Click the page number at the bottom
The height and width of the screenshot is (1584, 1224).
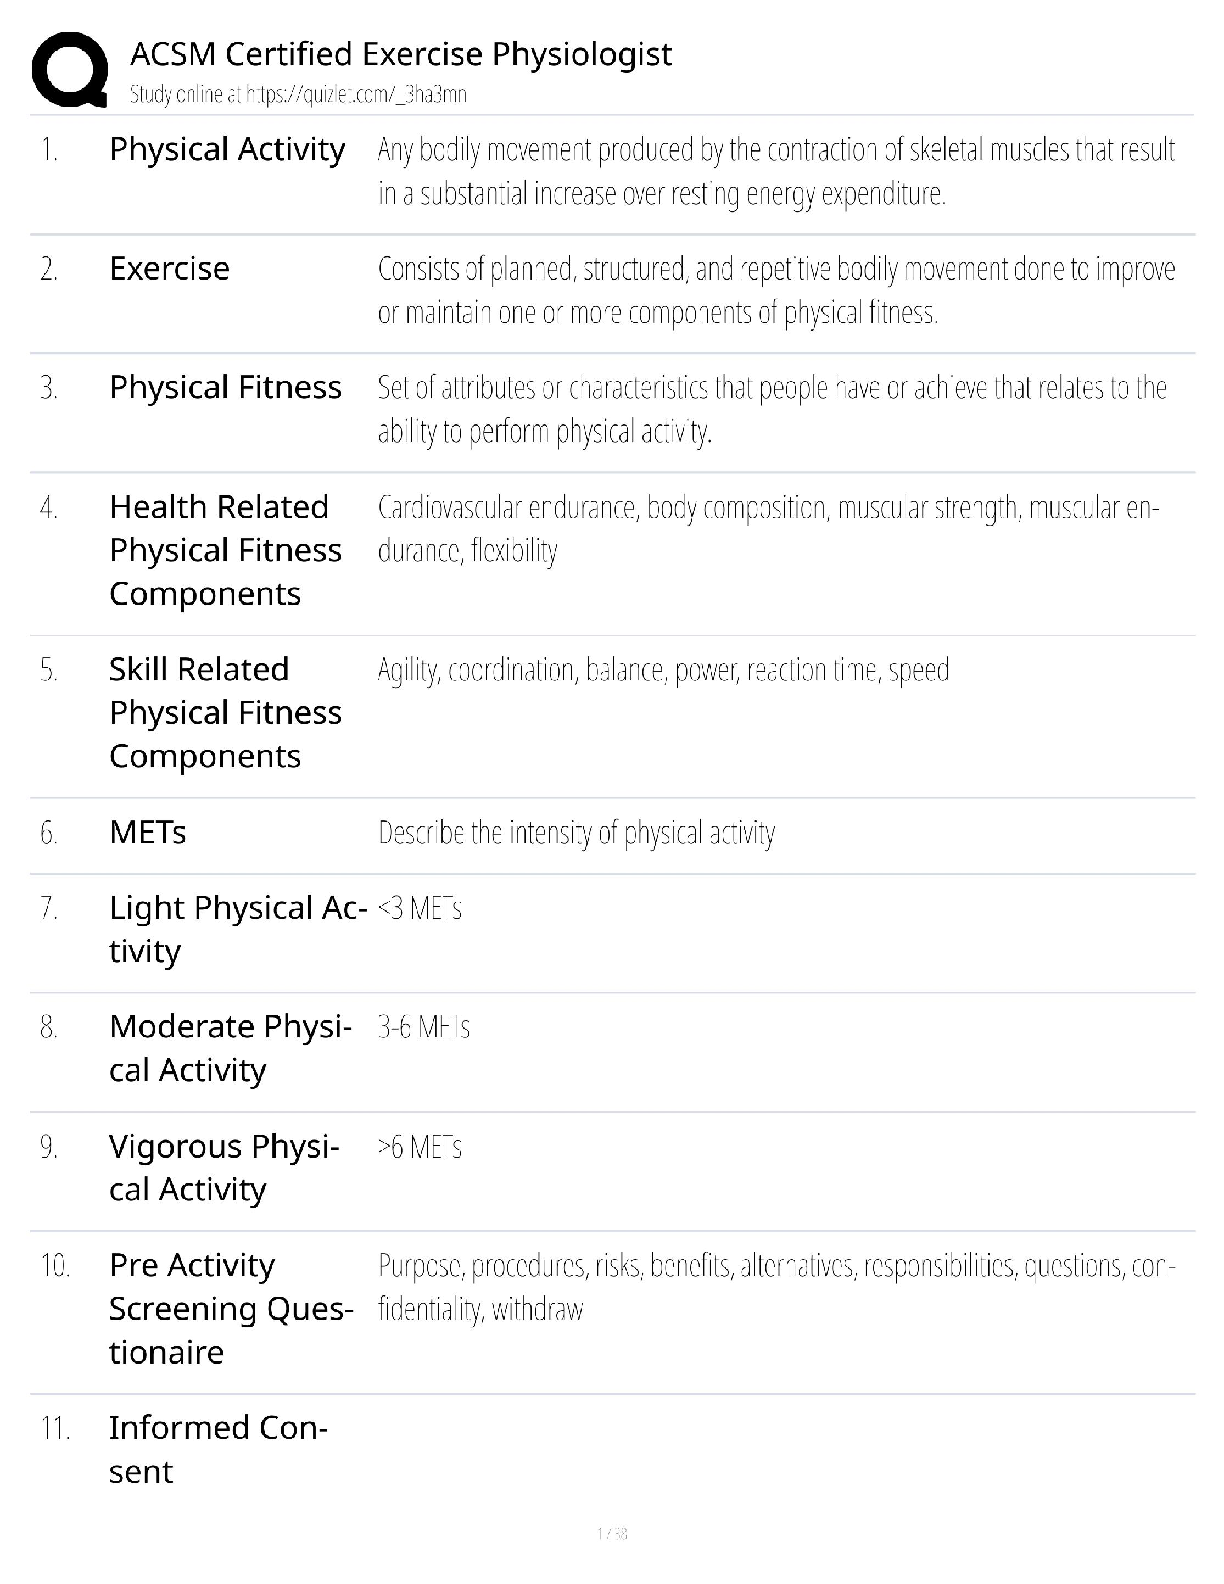pos(611,1533)
